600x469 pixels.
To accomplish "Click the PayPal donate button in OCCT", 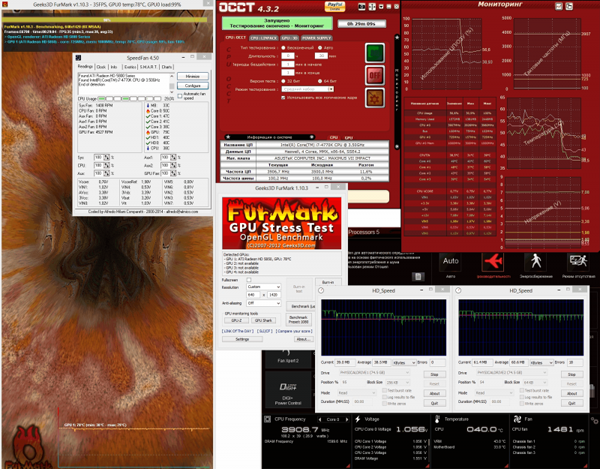I will point(335,7).
